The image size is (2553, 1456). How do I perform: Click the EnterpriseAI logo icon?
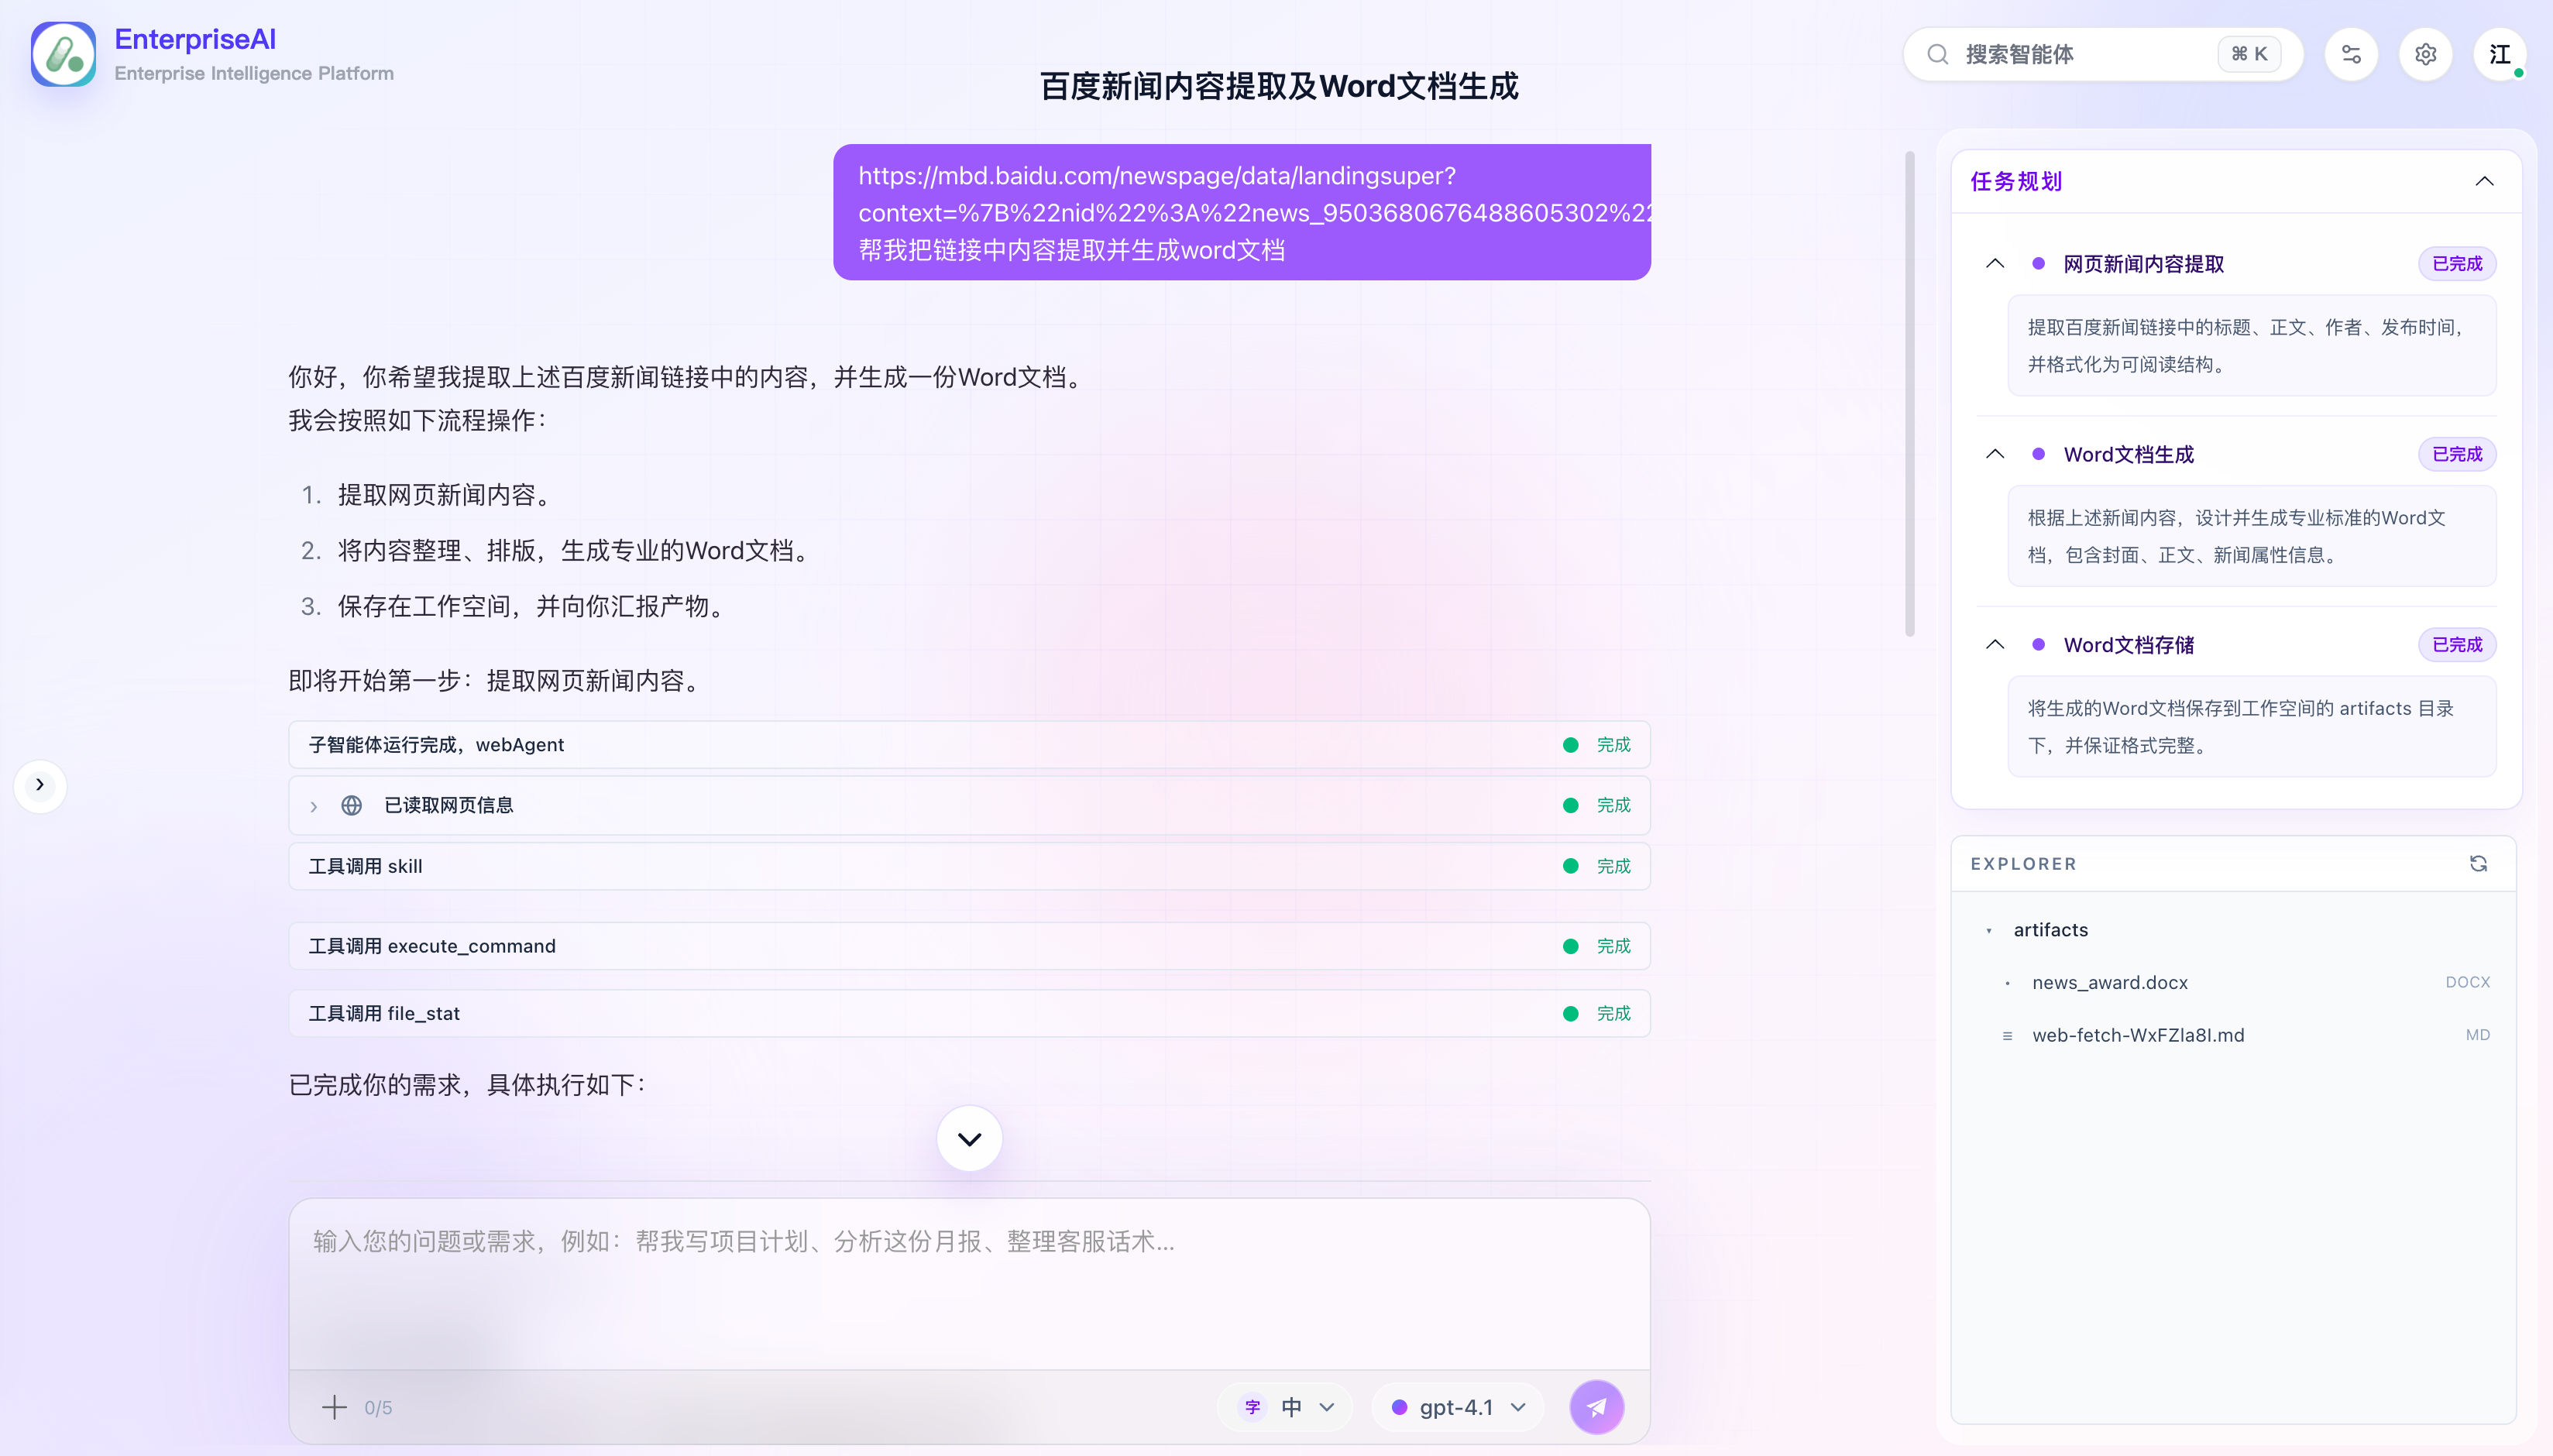pos(63,54)
